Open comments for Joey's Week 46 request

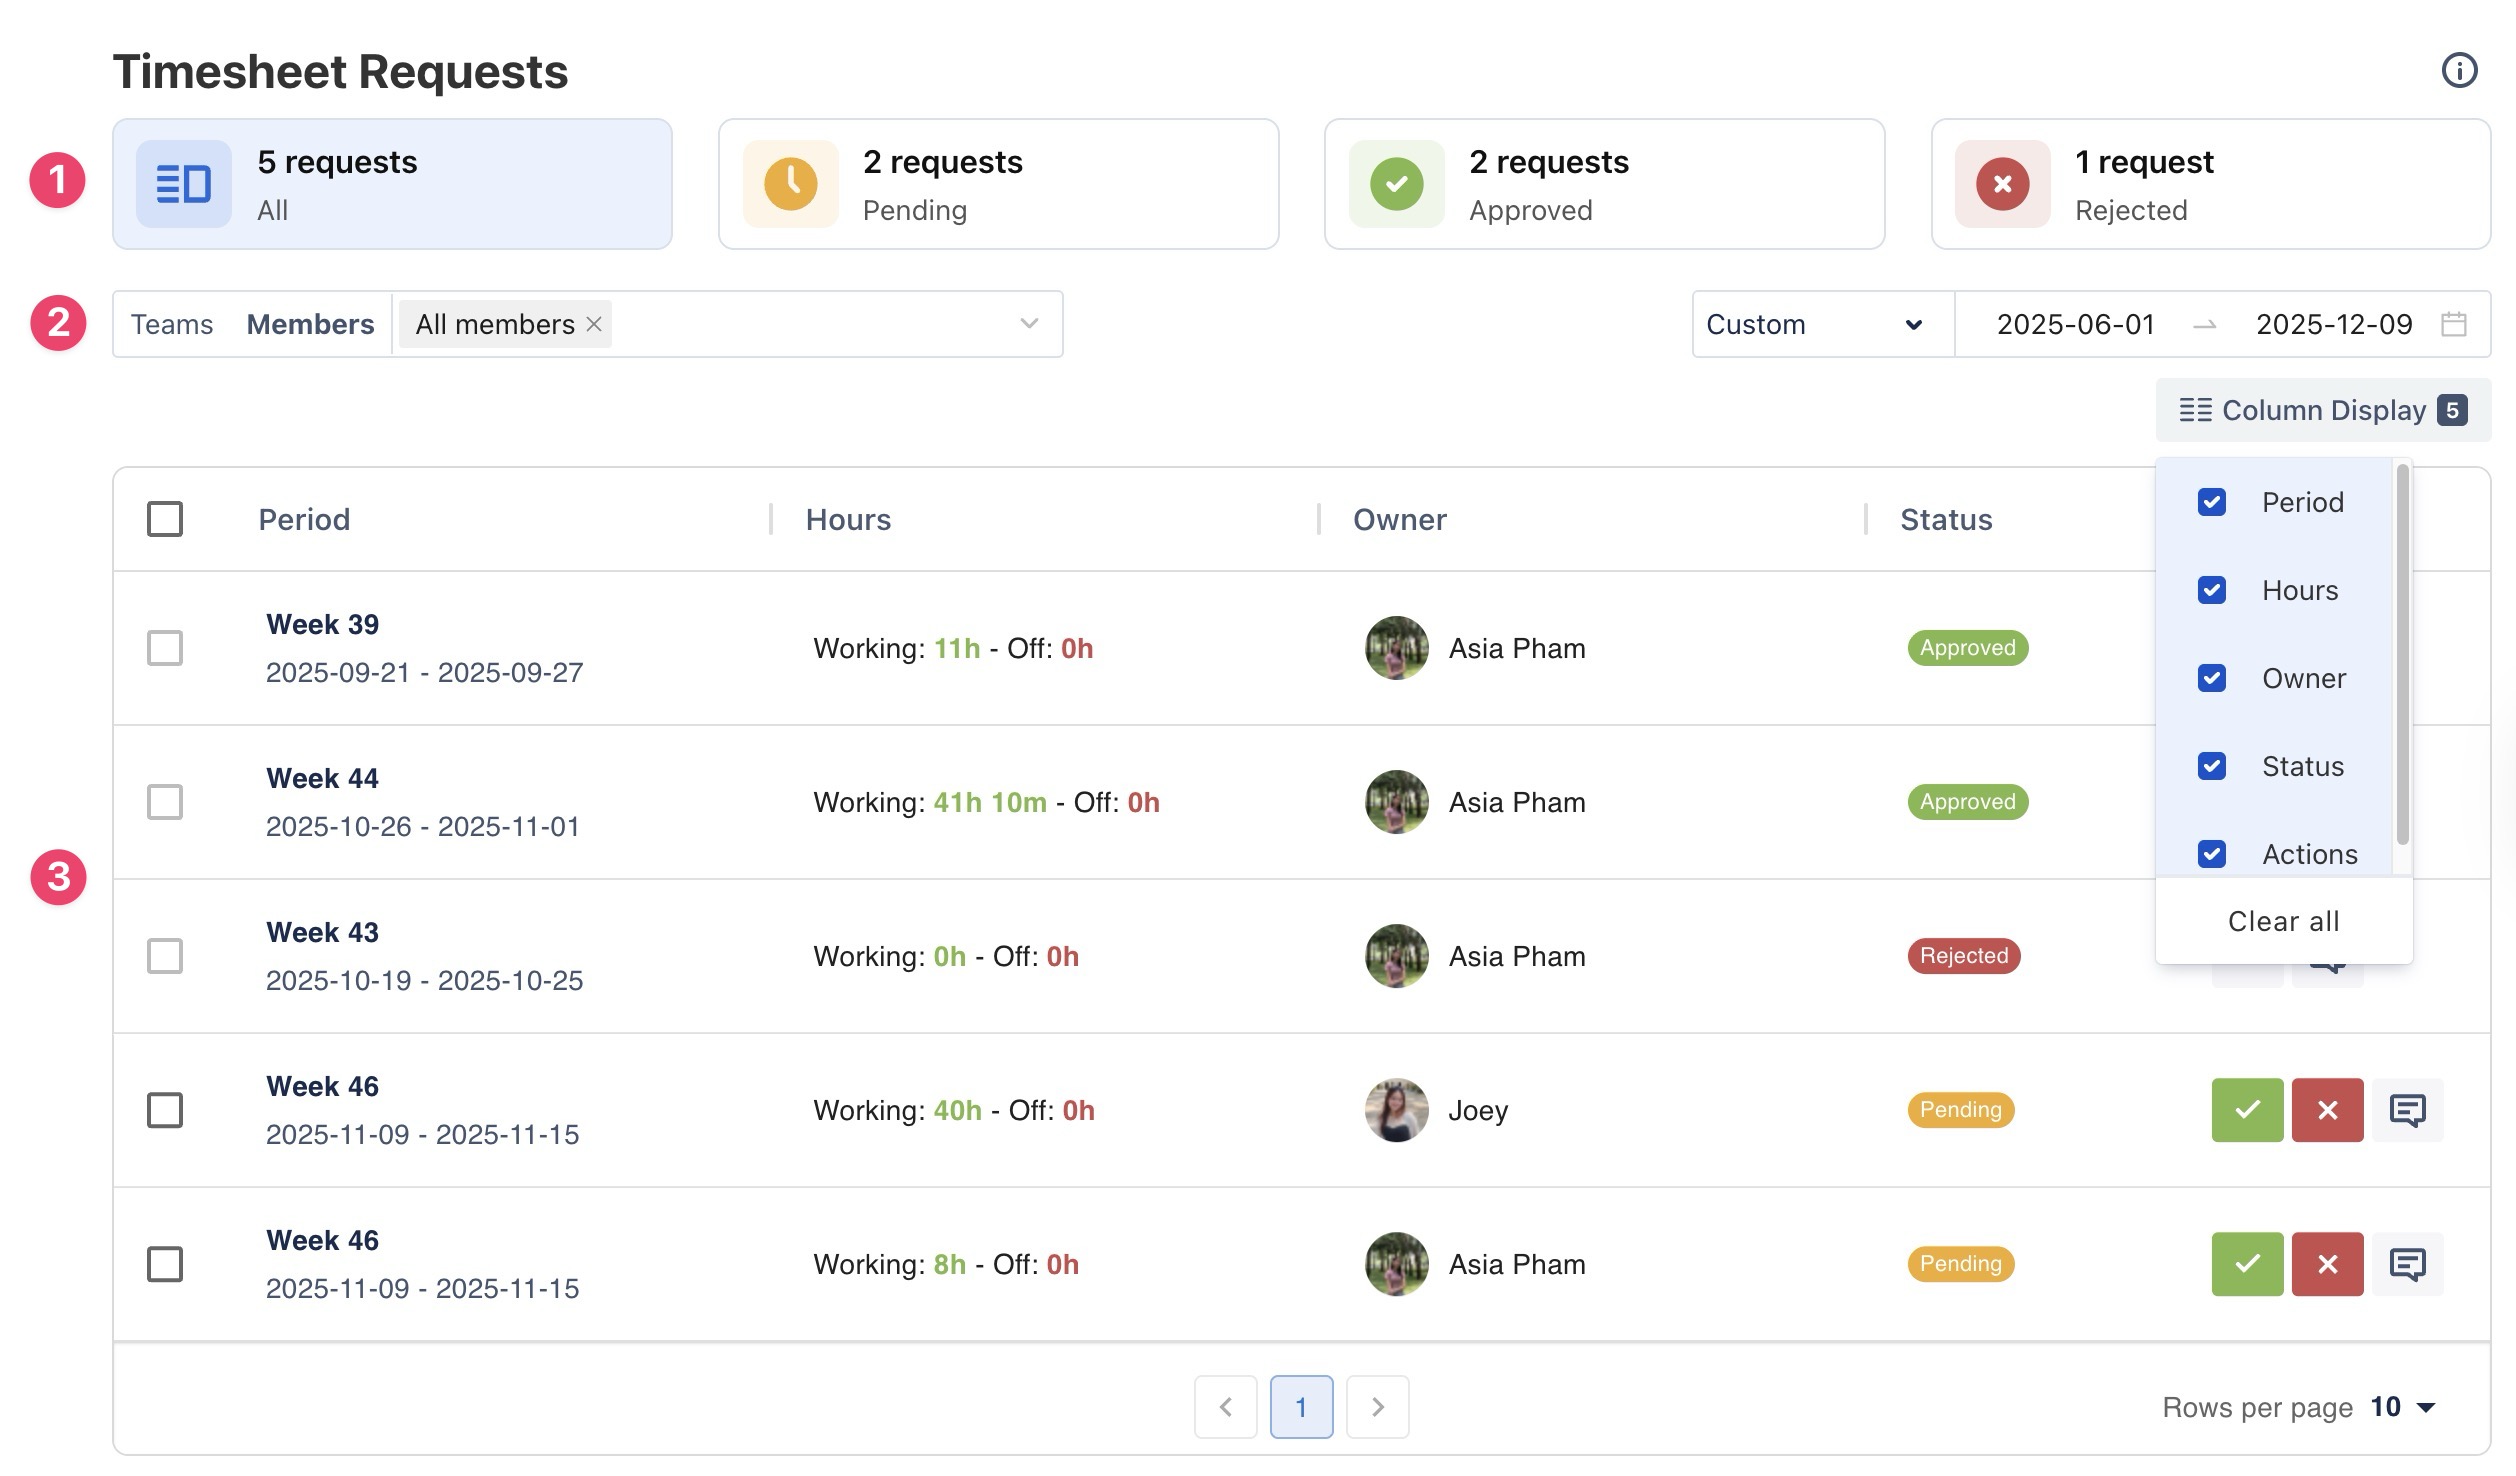coord(2406,1109)
